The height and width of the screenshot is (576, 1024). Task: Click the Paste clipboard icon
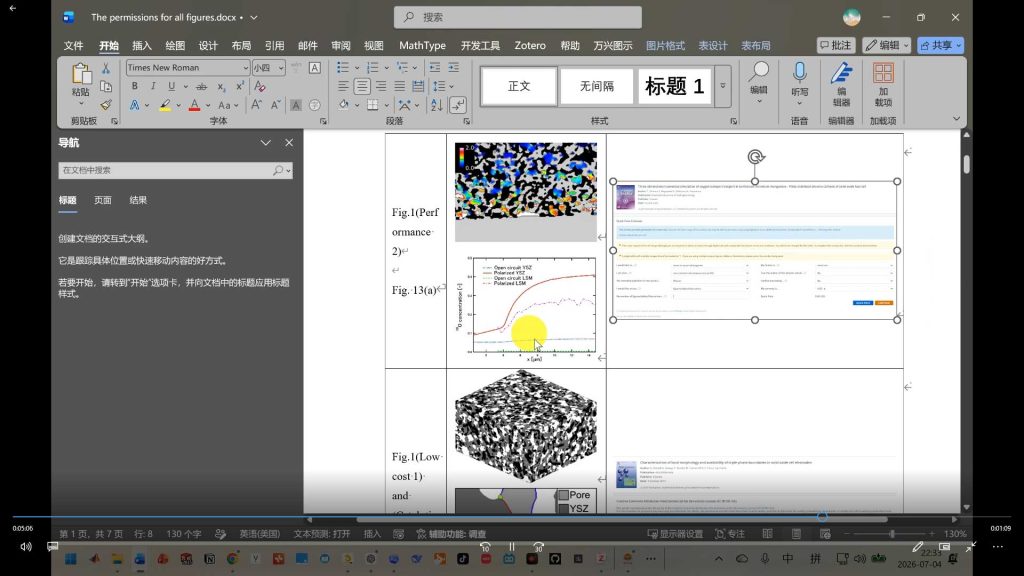coord(81,74)
